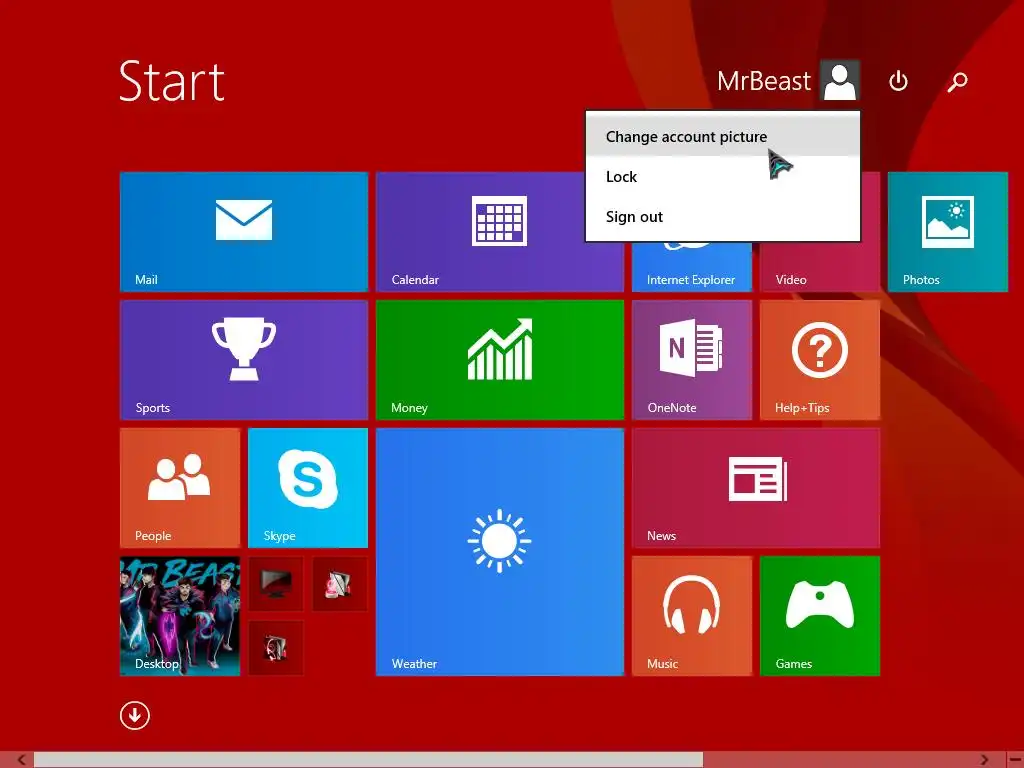
Task: Open the Money tile
Action: click(500, 360)
